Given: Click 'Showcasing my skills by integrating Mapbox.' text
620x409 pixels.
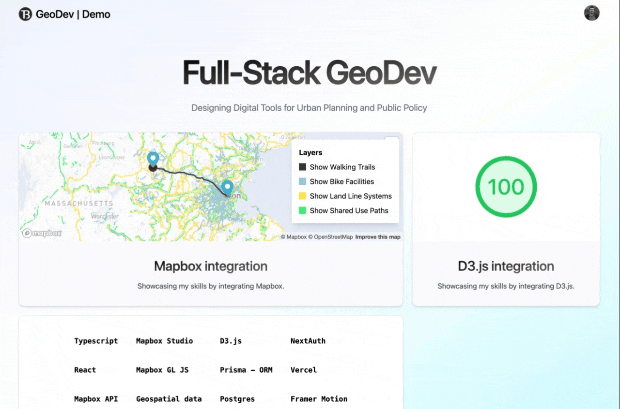Looking at the screenshot, I should tap(211, 286).
